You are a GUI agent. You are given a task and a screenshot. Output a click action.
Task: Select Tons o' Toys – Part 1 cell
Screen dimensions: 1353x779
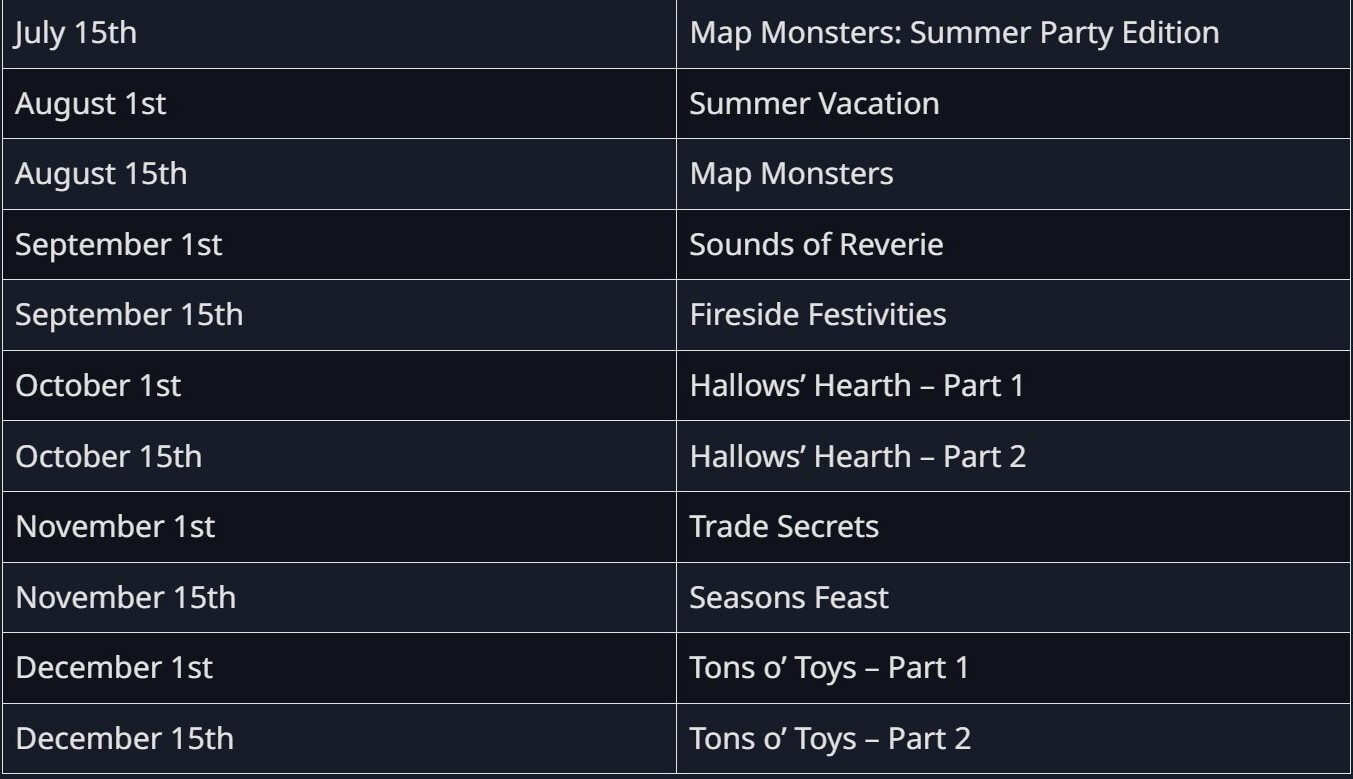click(829, 667)
